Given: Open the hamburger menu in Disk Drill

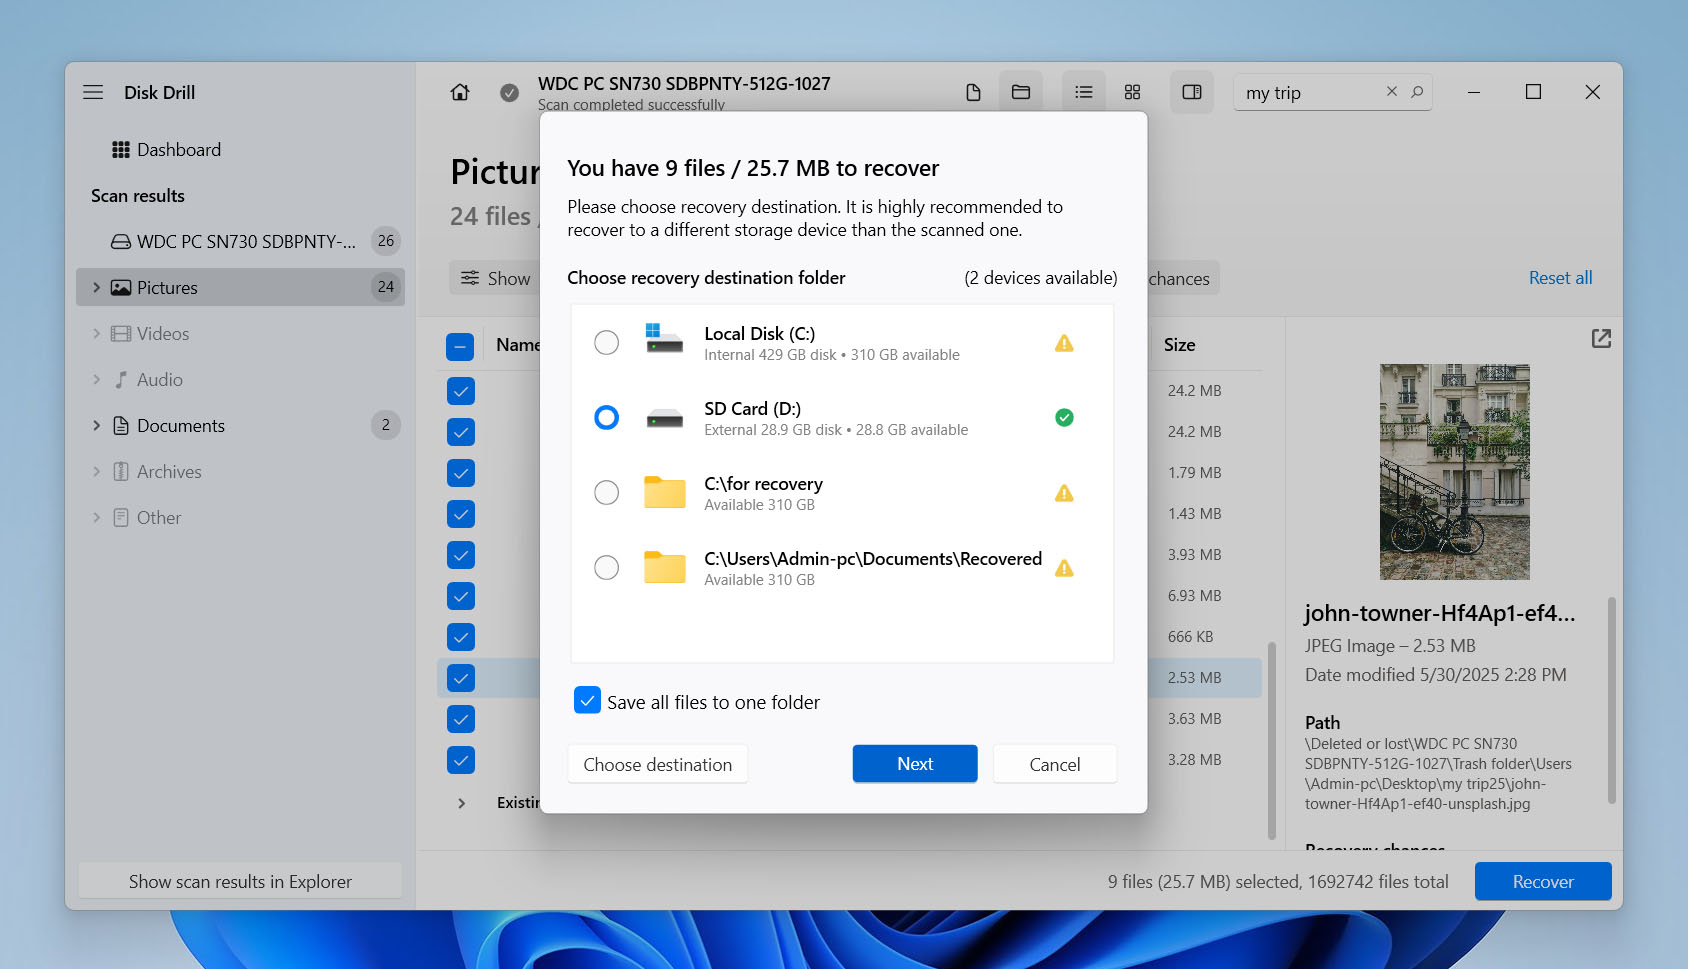Looking at the screenshot, I should [93, 92].
